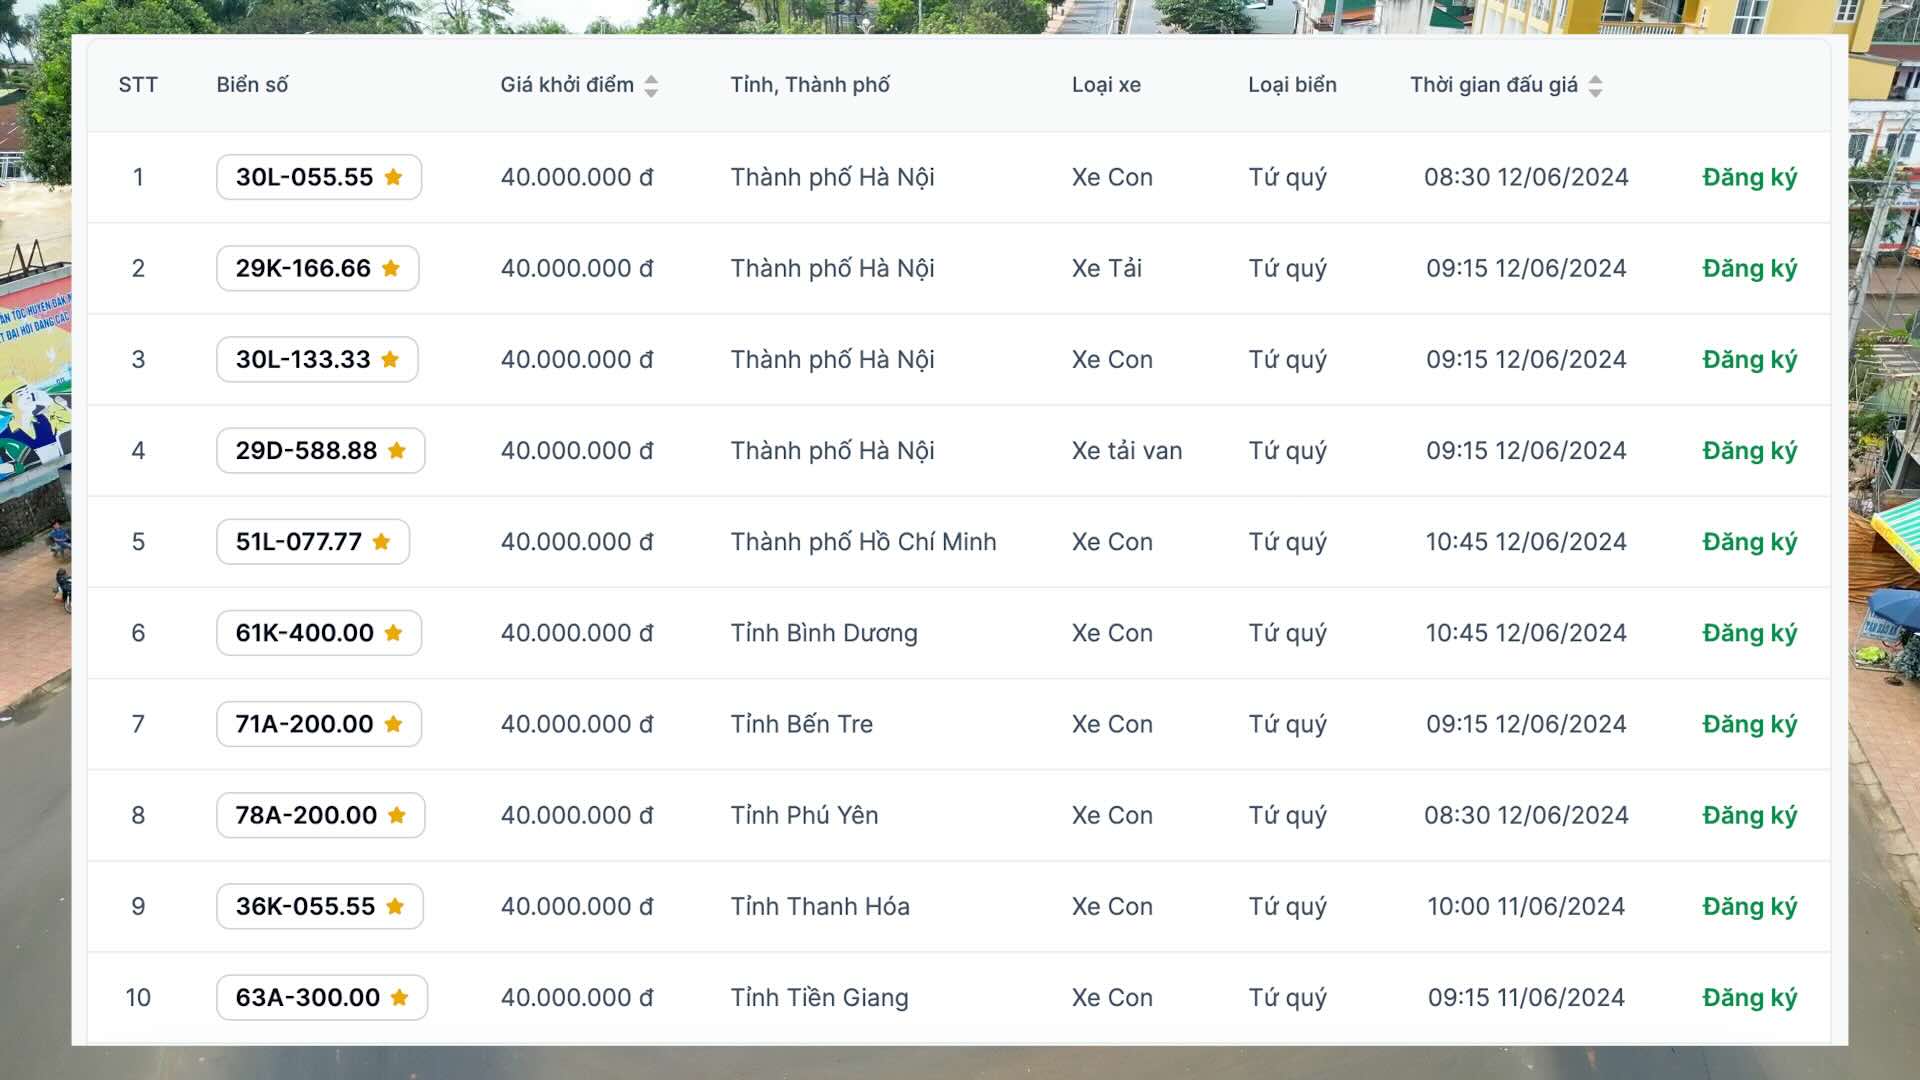The image size is (1920, 1080).
Task: Click the star icon beside plate 30L-055.55
Action: (393, 177)
